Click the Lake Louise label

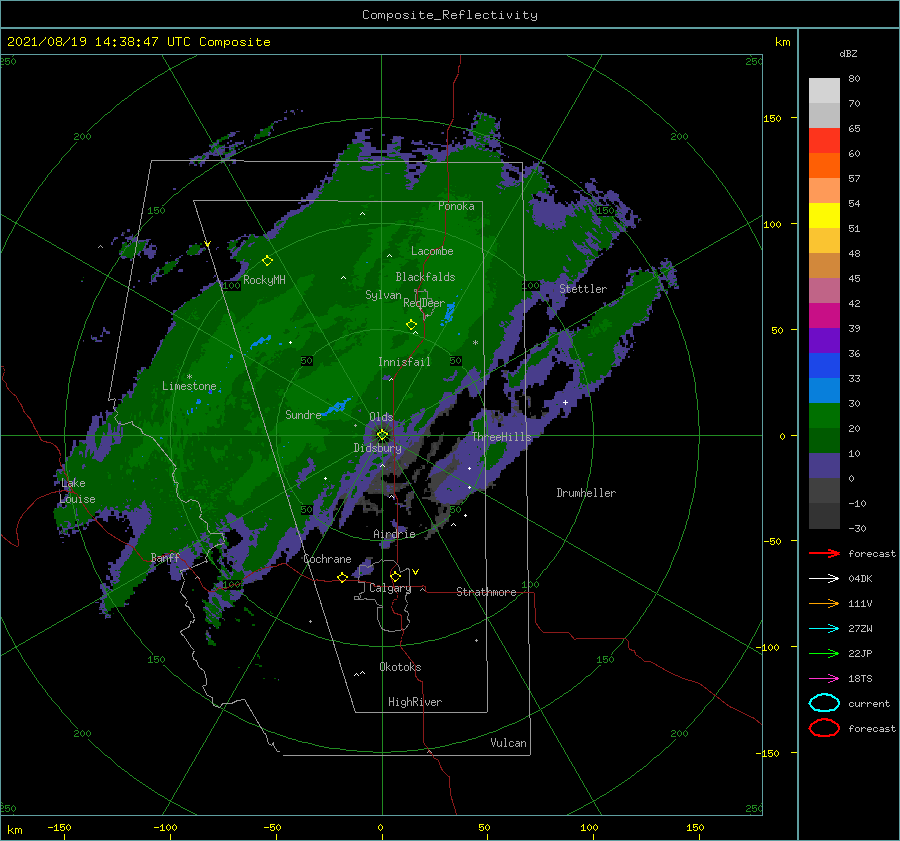point(77,491)
